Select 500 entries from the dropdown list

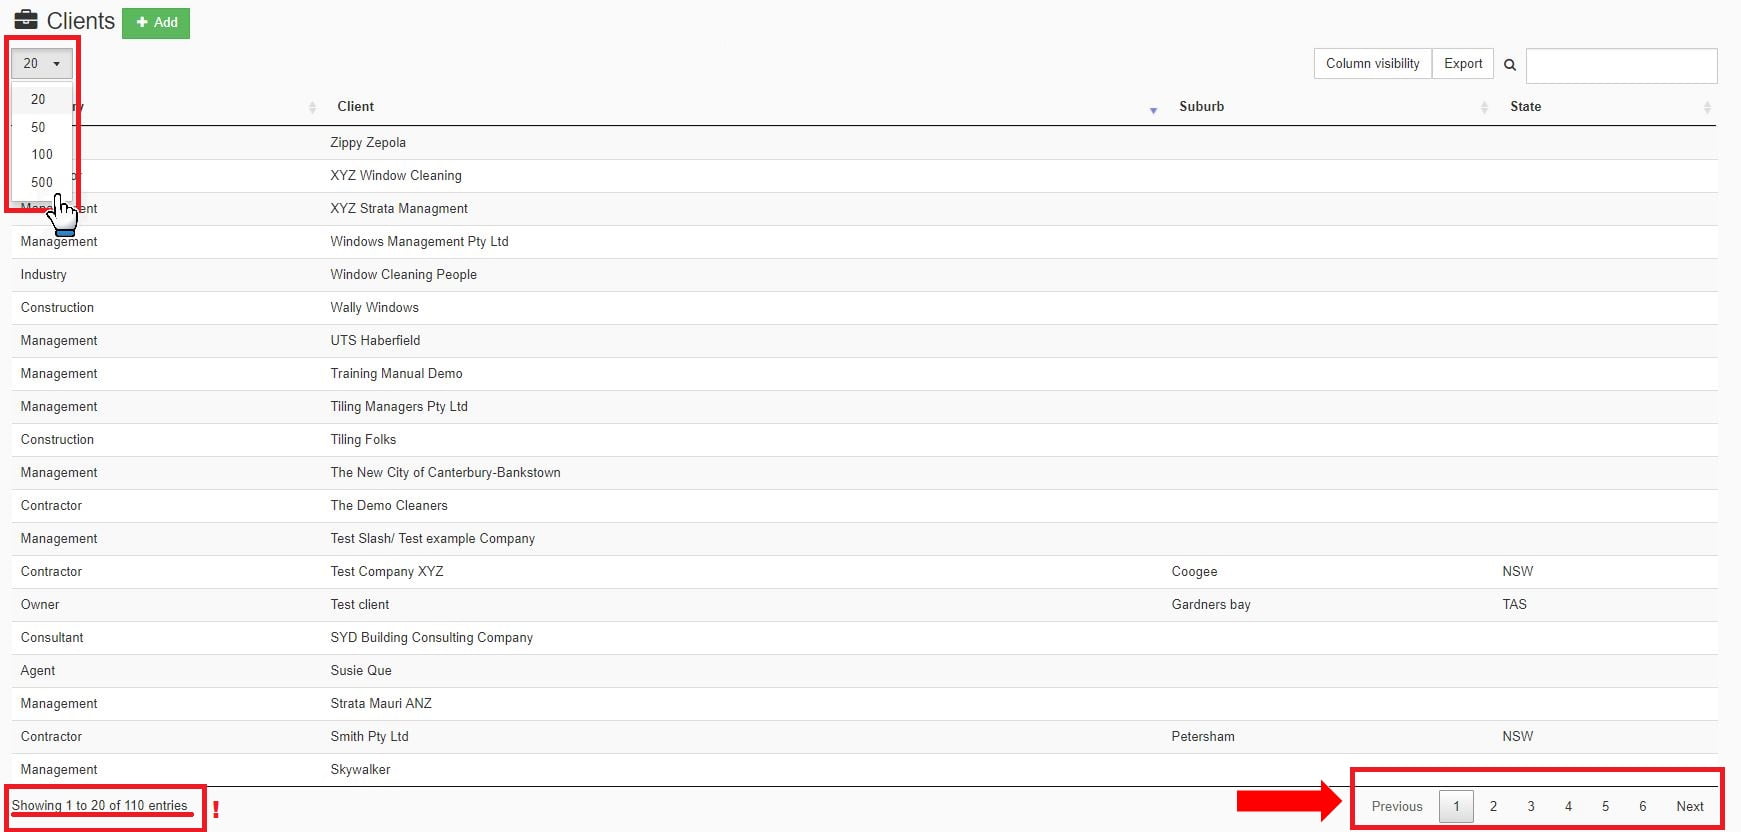point(42,182)
